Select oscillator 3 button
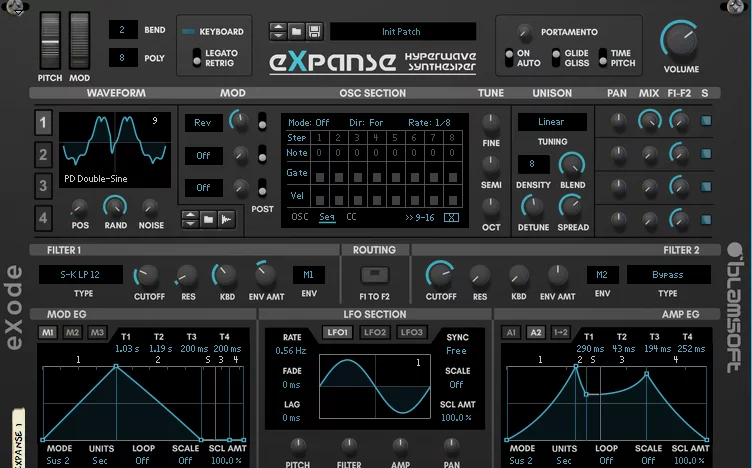This screenshot has width=752, height=468. tap(43, 186)
